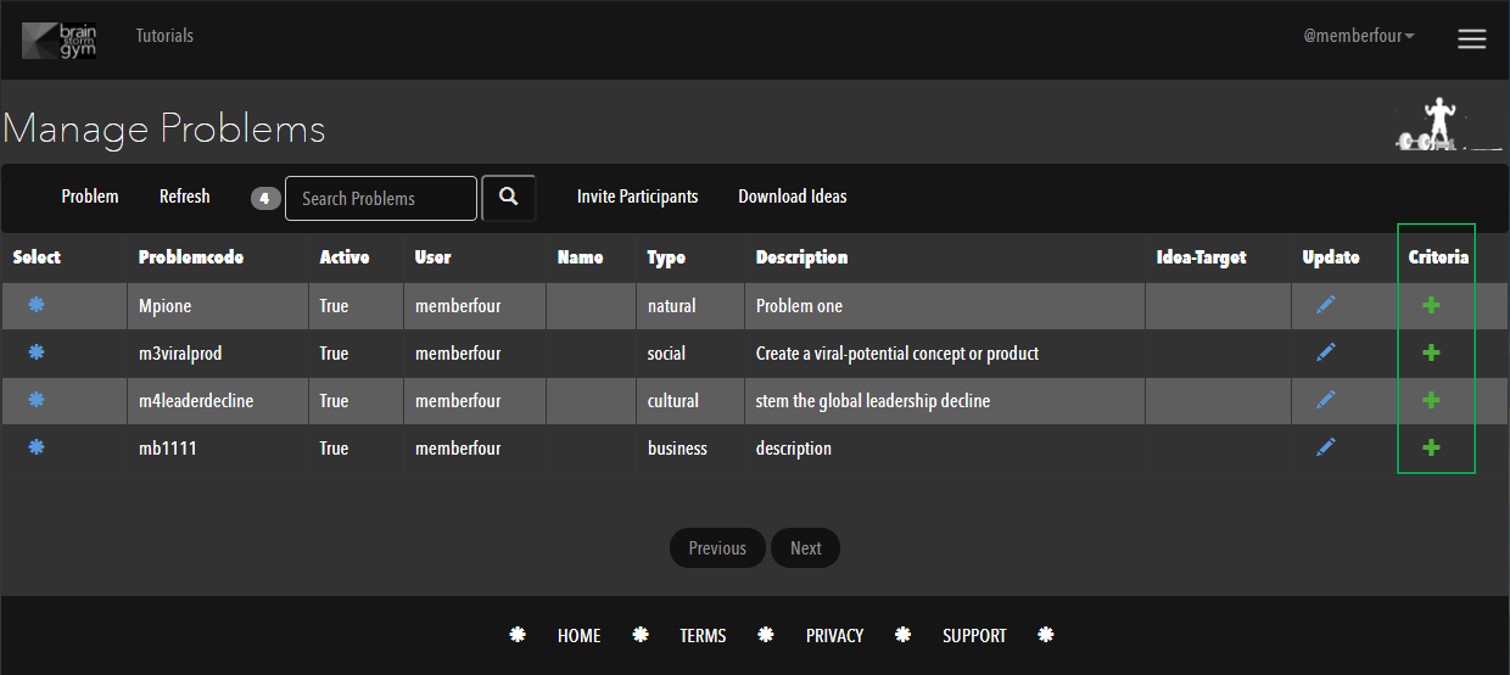Click the 'business' type cell
The height and width of the screenshot is (675, 1510).
point(677,448)
